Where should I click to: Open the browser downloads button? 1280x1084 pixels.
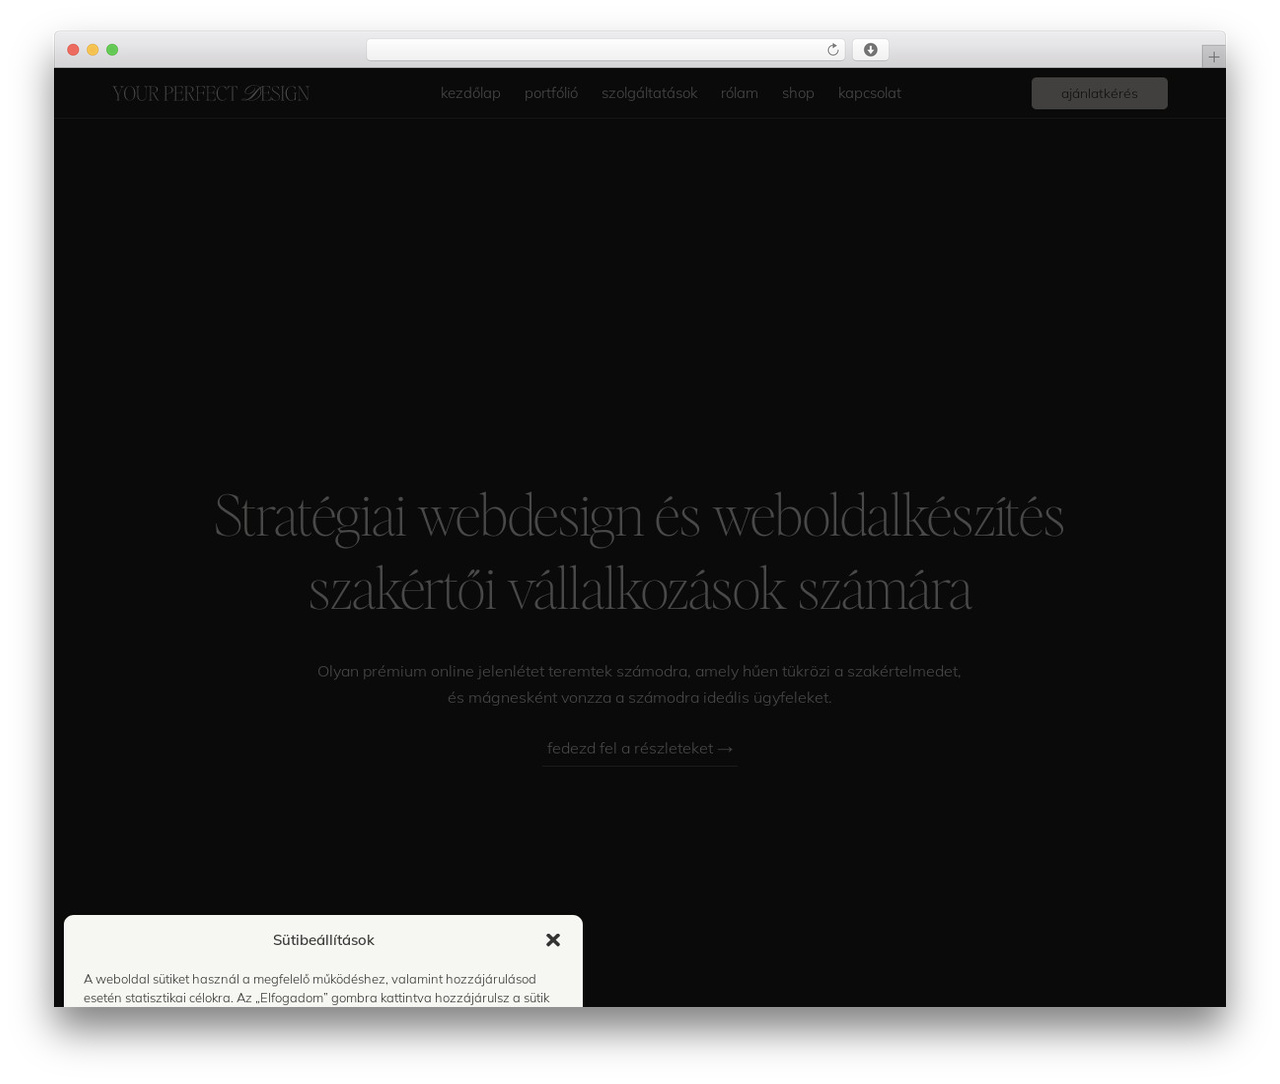coord(870,50)
